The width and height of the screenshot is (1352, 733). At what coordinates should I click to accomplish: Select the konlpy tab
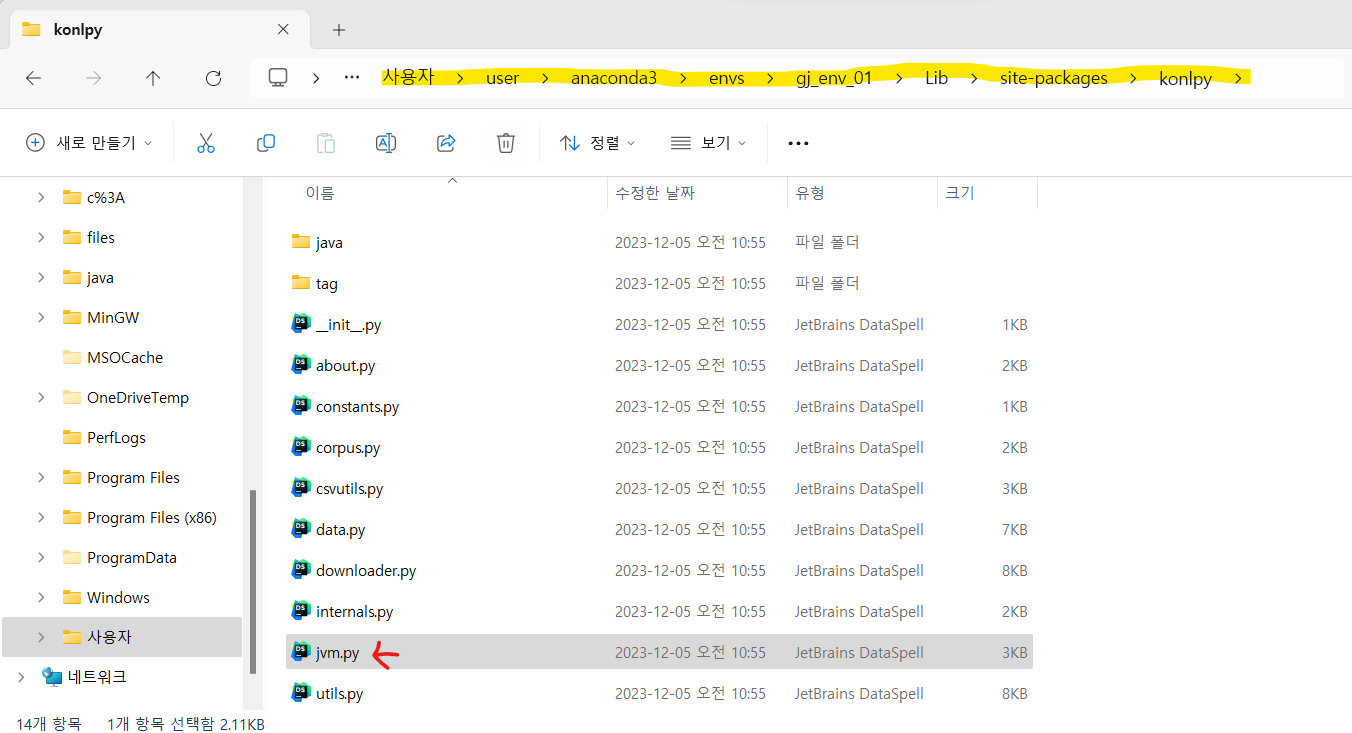click(158, 29)
